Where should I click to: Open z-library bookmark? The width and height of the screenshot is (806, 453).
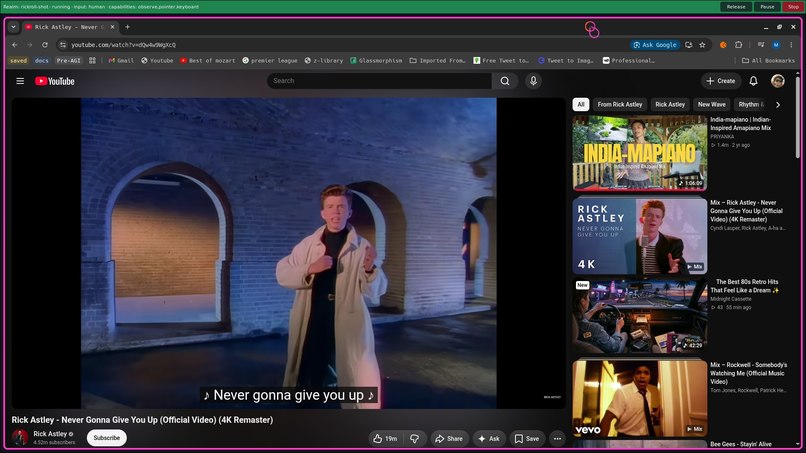324,60
